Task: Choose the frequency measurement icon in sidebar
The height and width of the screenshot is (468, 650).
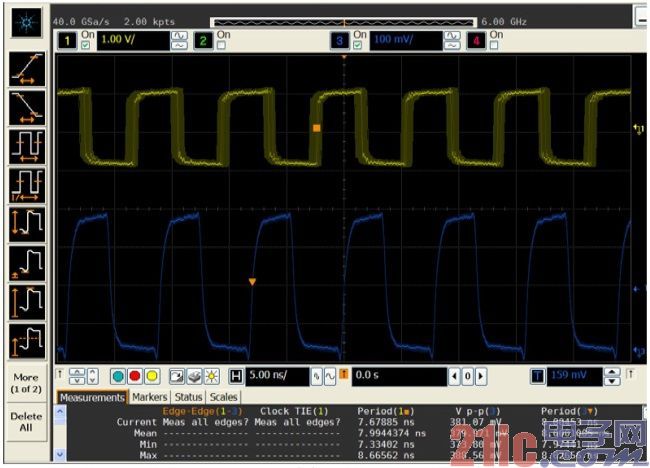Action: tap(27, 186)
